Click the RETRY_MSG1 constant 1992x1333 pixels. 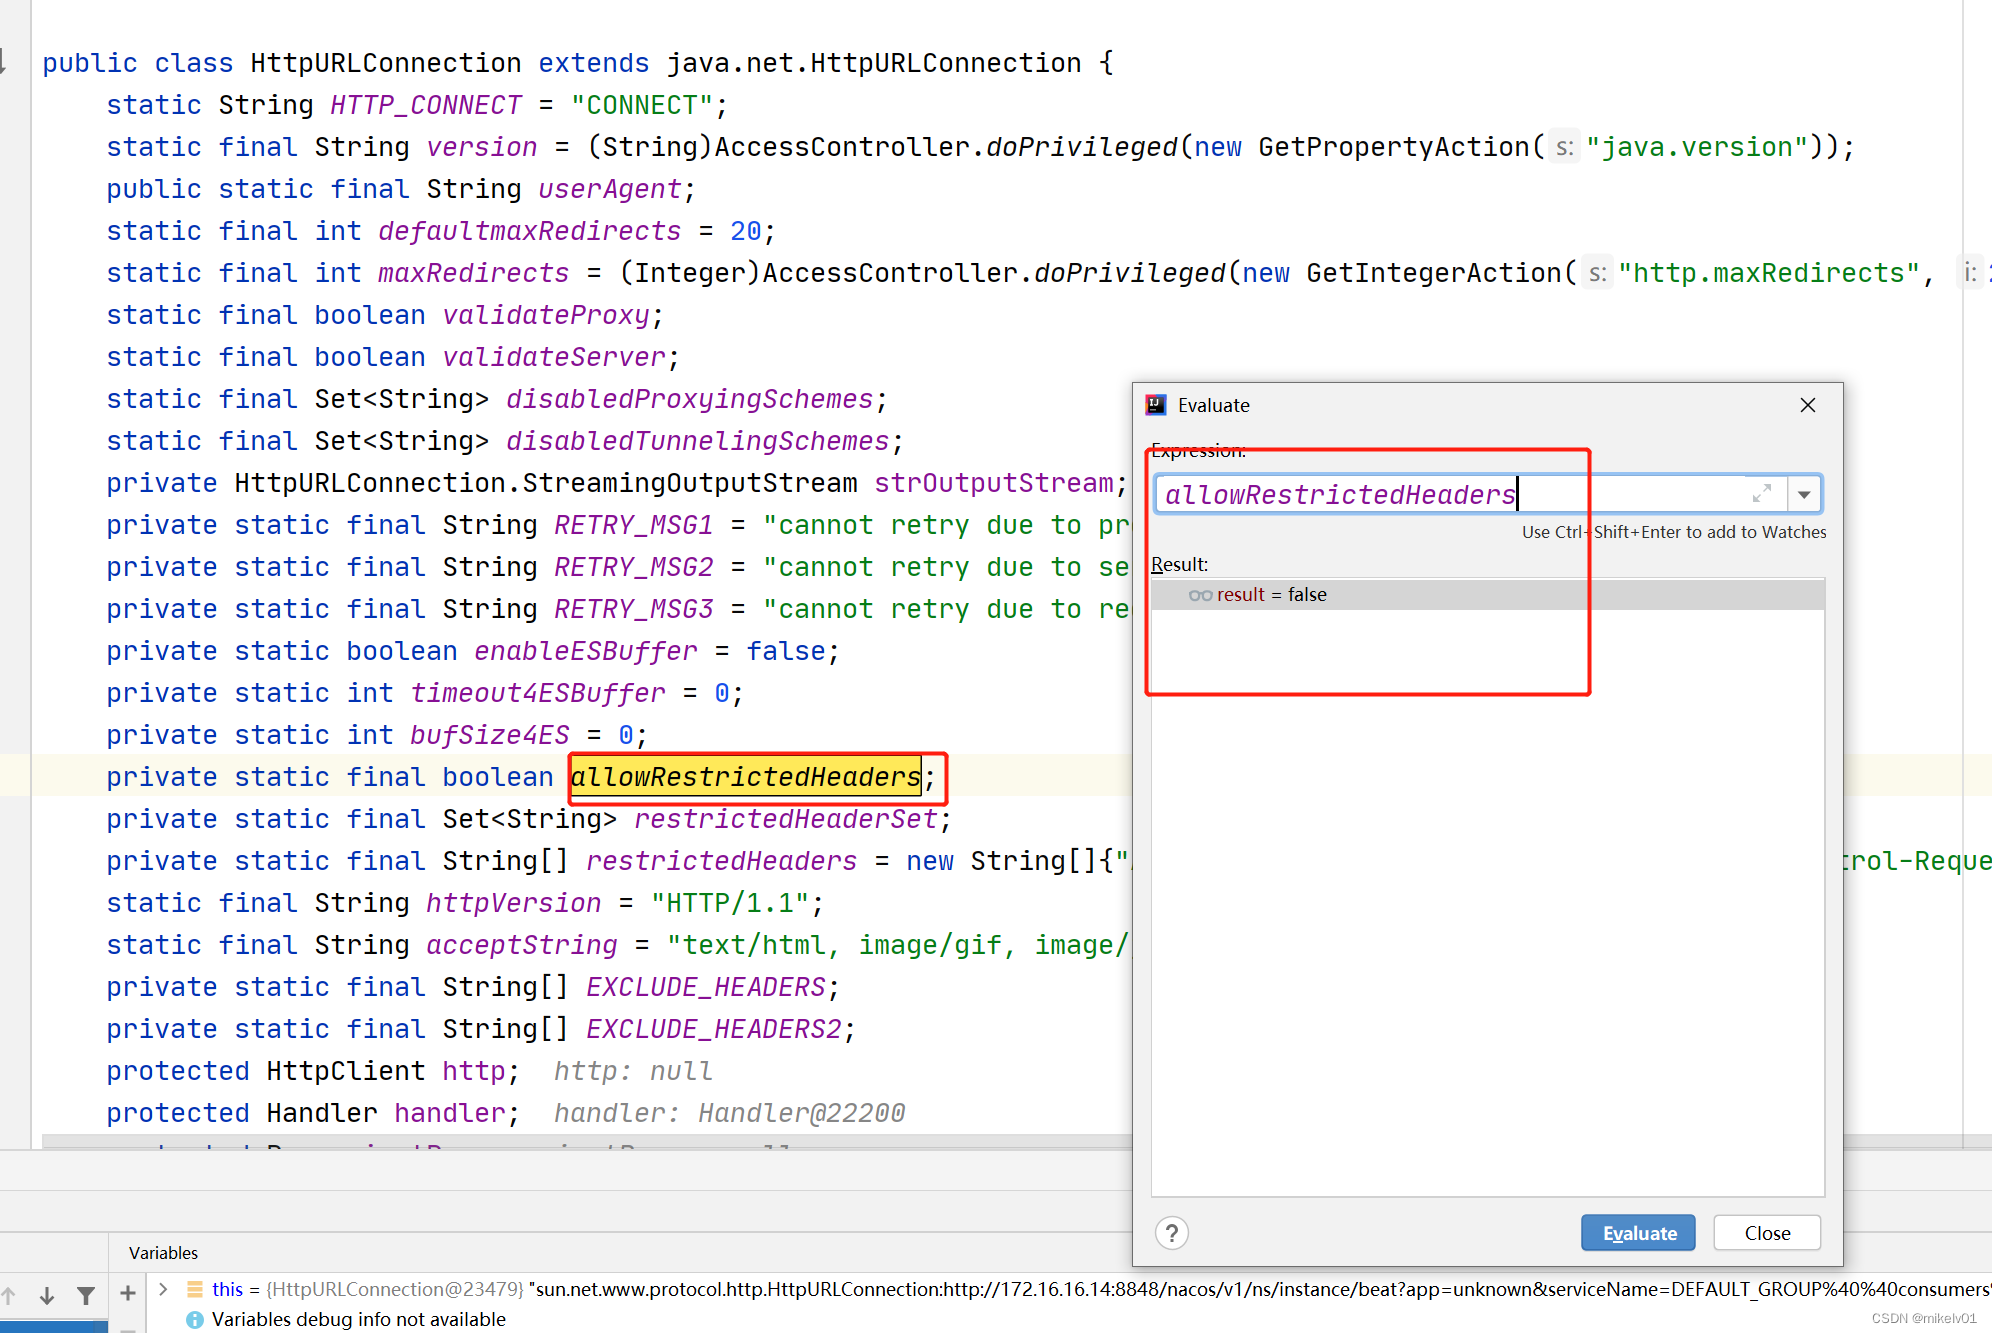click(x=634, y=525)
